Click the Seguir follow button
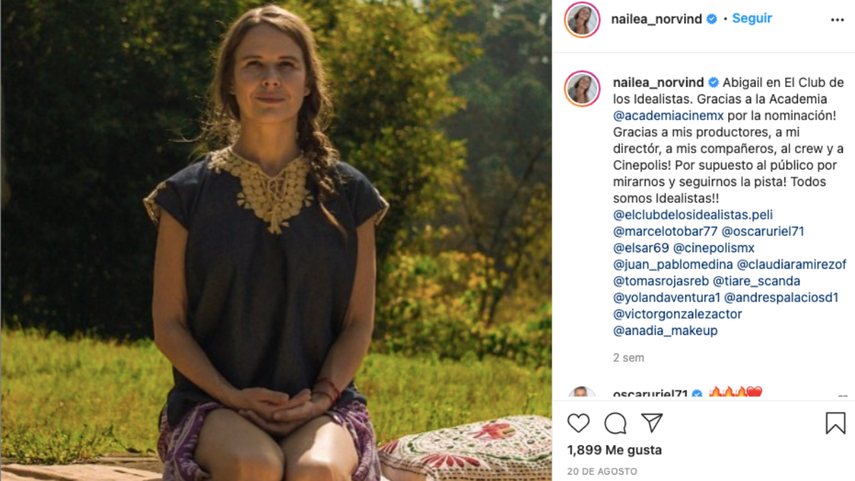 click(x=751, y=19)
